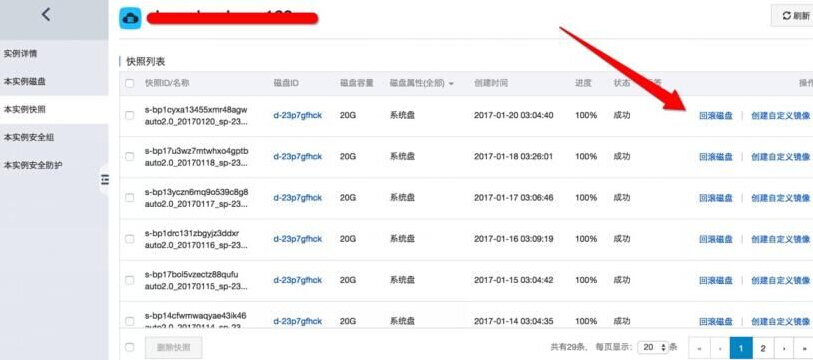Go to next page with › button
This screenshot has width=813, height=360.
[x=784, y=348]
